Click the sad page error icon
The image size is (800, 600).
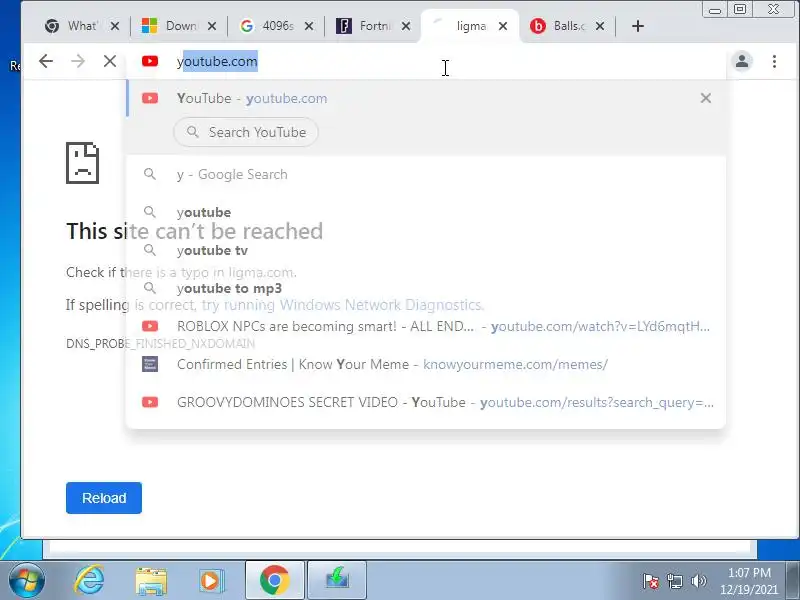point(82,163)
